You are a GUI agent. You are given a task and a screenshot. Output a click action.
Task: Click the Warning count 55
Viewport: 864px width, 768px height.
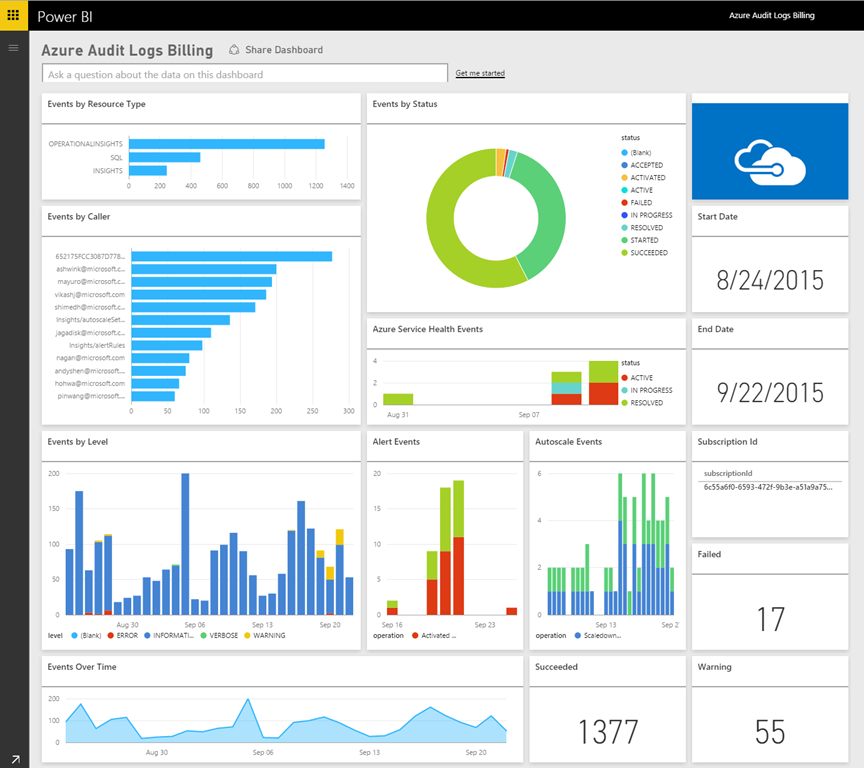click(x=770, y=732)
